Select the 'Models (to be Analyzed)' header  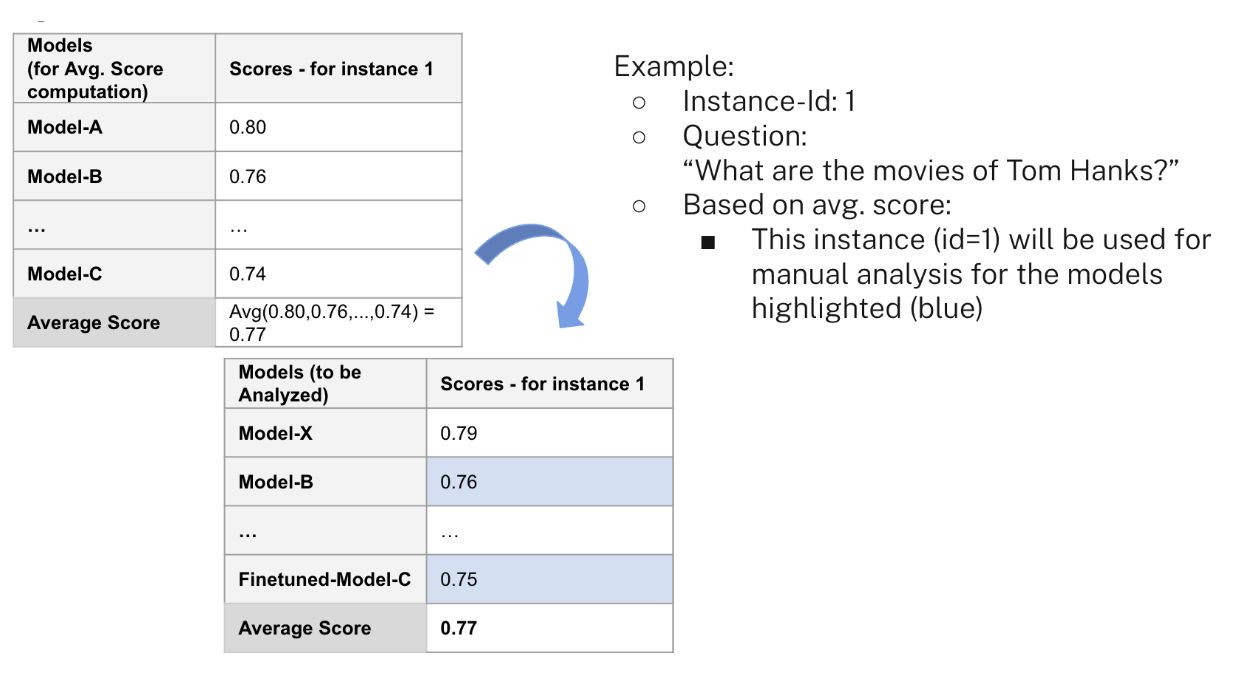click(325, 383)
